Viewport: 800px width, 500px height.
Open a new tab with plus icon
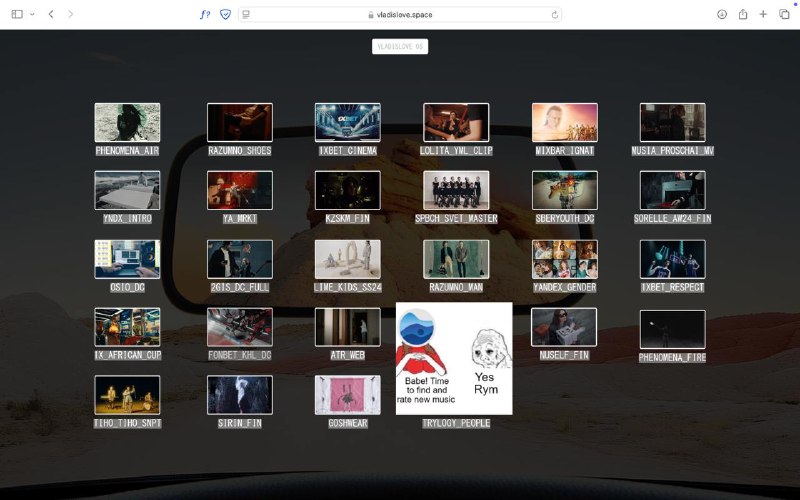click(x=763, y=14)
